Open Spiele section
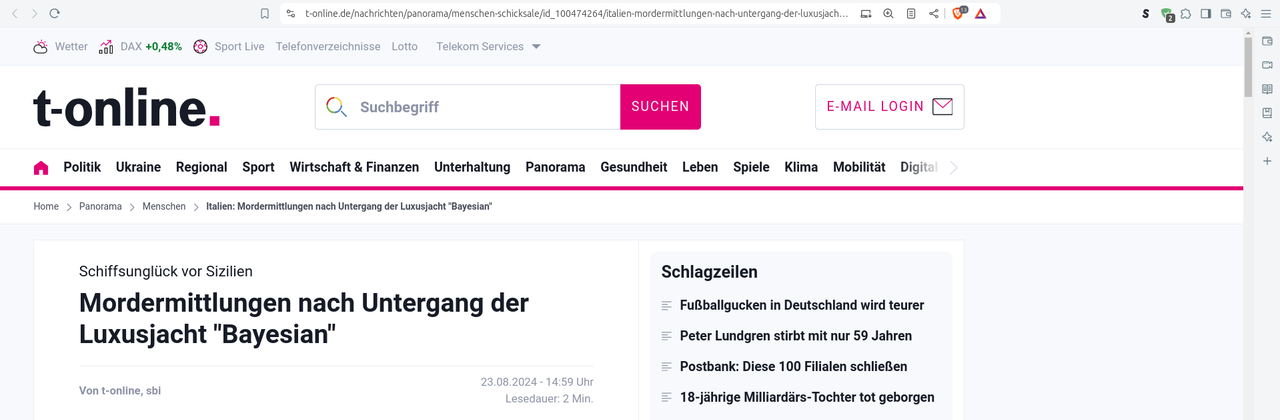Viewport: 1280px width, 420px height. [751, 167]
